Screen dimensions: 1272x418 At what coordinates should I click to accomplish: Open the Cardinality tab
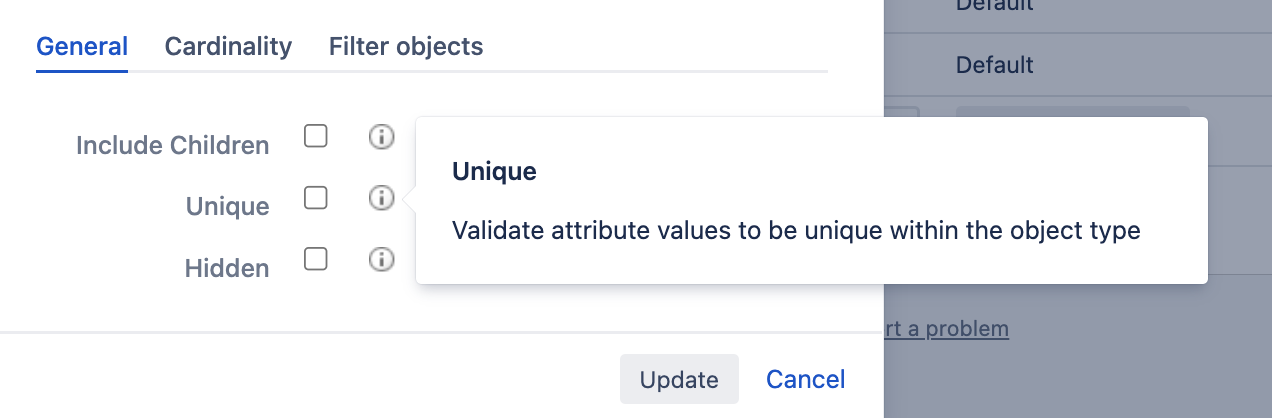point(228,47)
